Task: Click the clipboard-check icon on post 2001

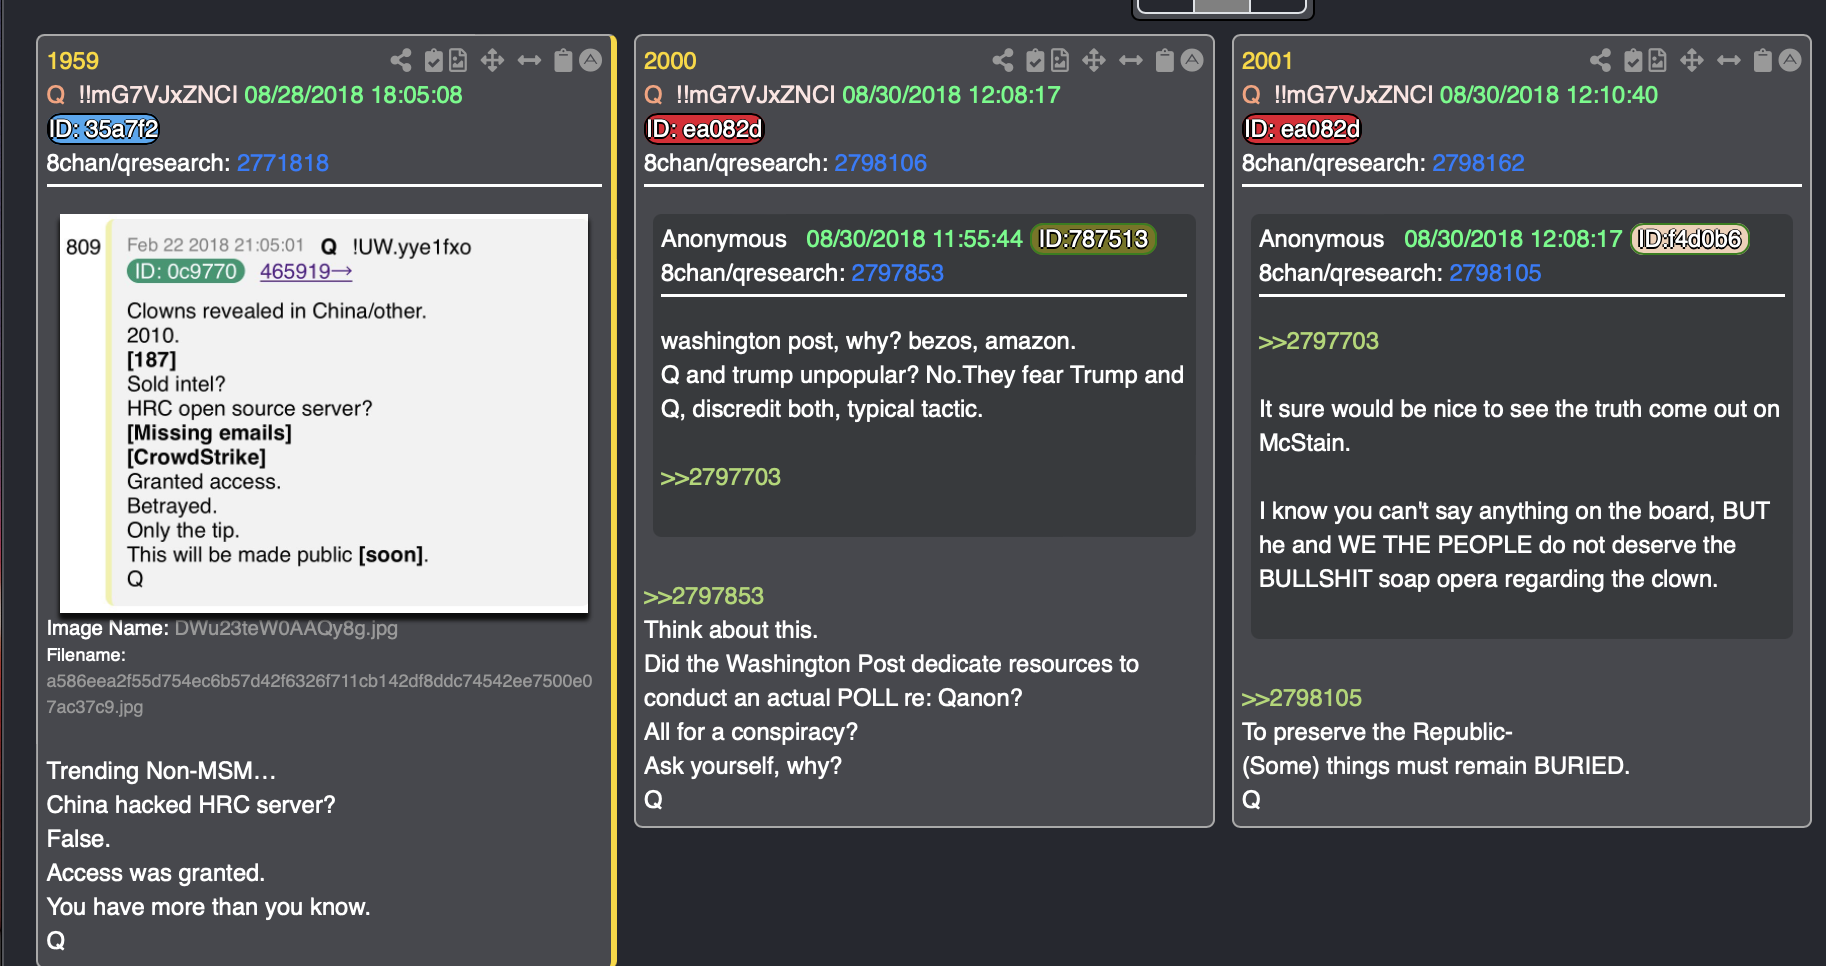Action: click(x=1634, y=61)
